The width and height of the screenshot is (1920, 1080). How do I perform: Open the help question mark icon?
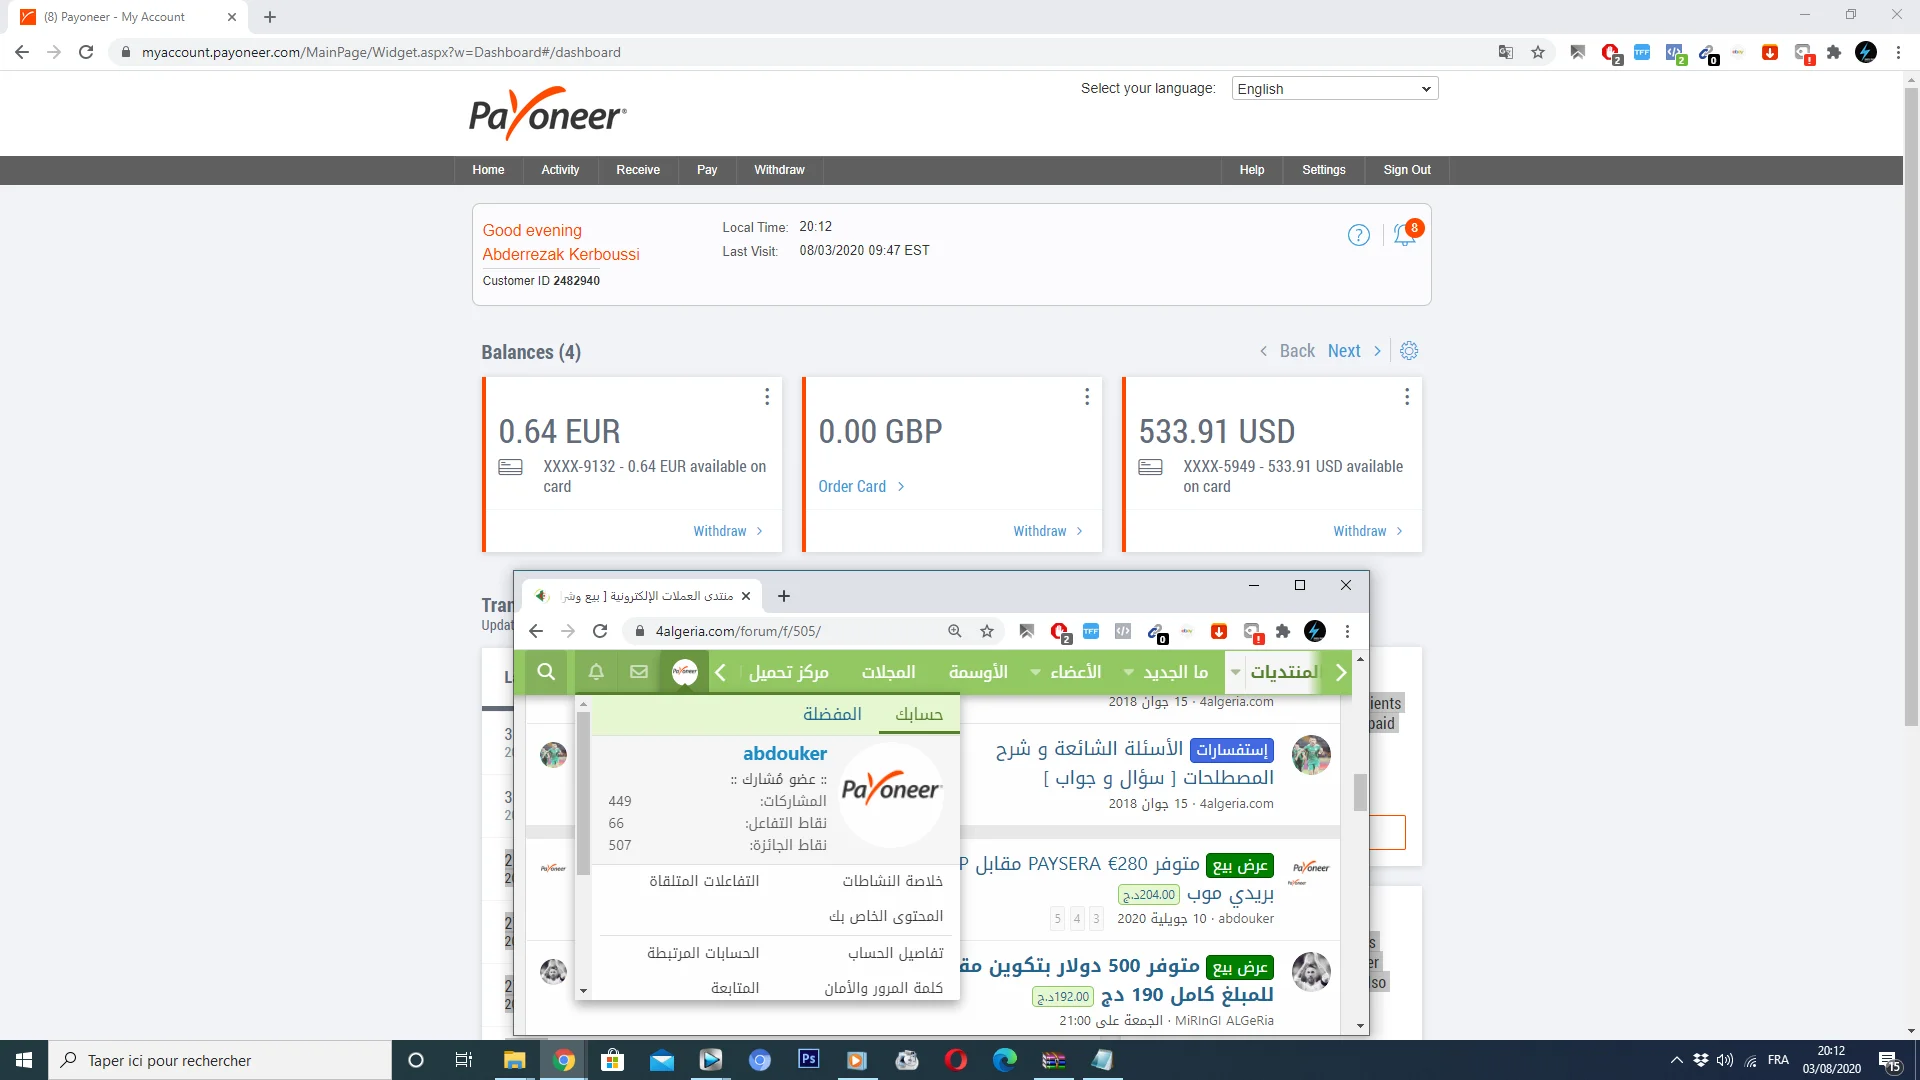tap(1358, 235)
